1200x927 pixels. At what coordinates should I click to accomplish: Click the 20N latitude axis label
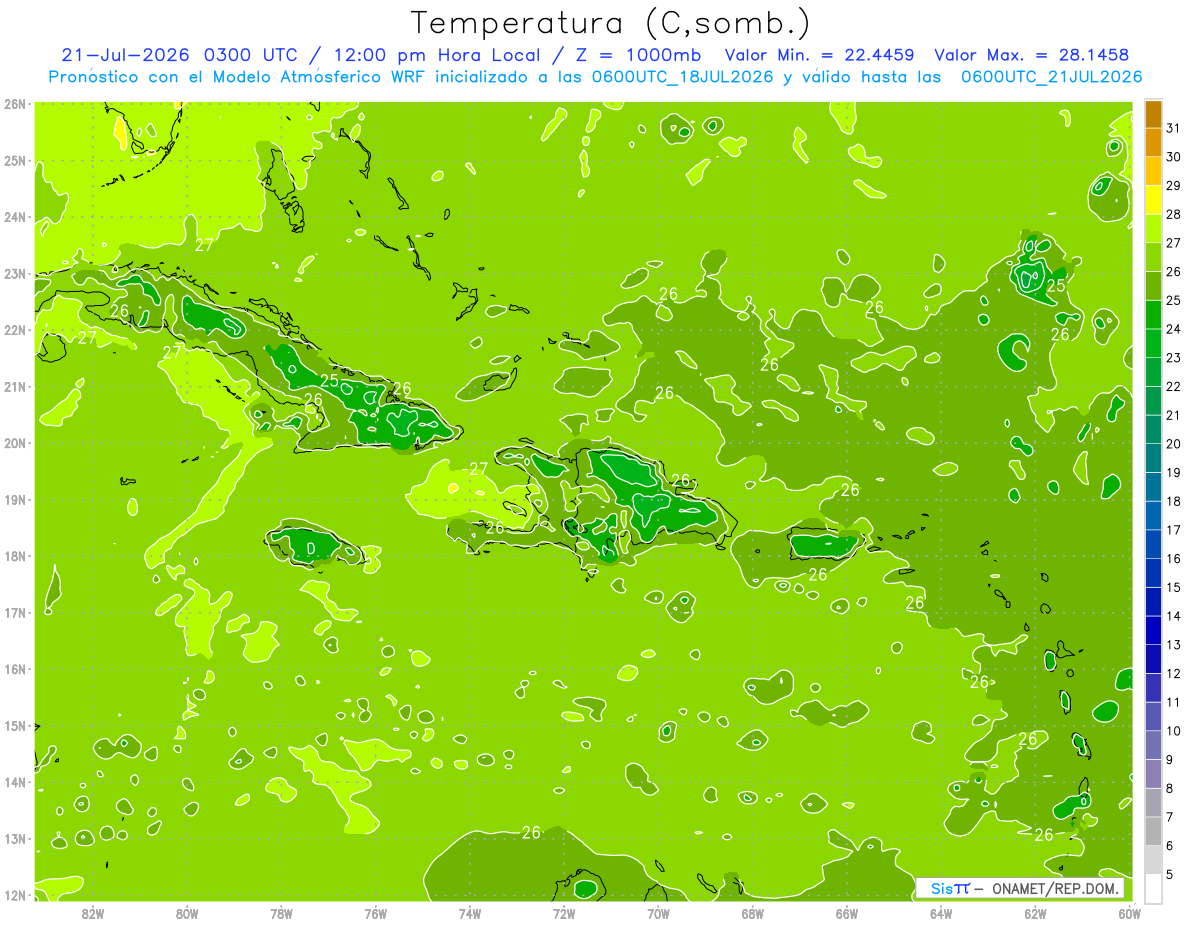click(15, 443)
